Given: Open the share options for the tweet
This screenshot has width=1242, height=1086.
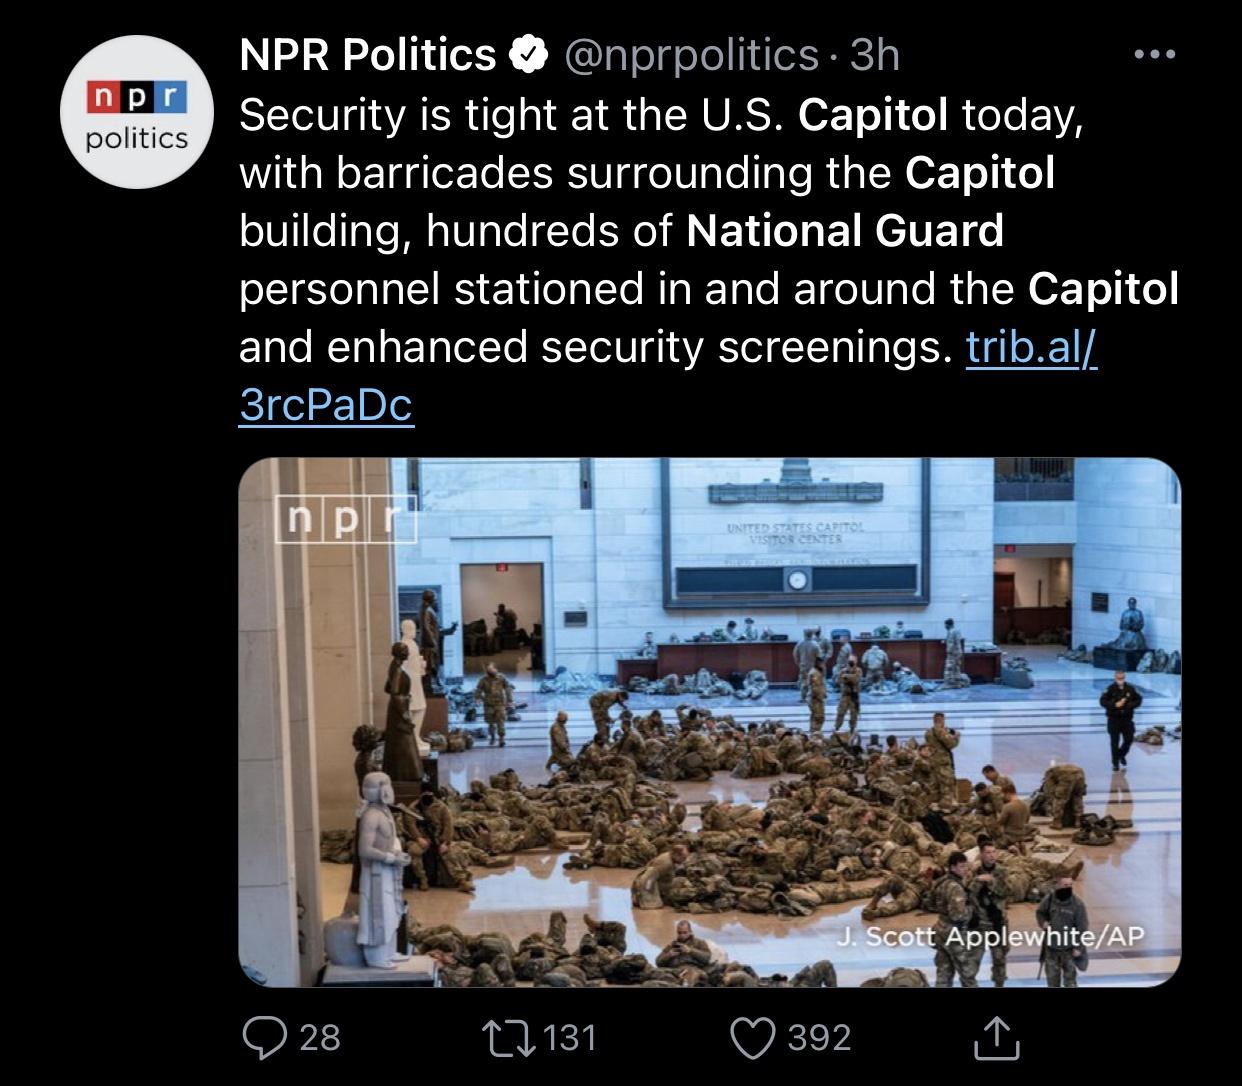Looking at the screenshot, I should pyautogui.click(x=997, y=1038).
